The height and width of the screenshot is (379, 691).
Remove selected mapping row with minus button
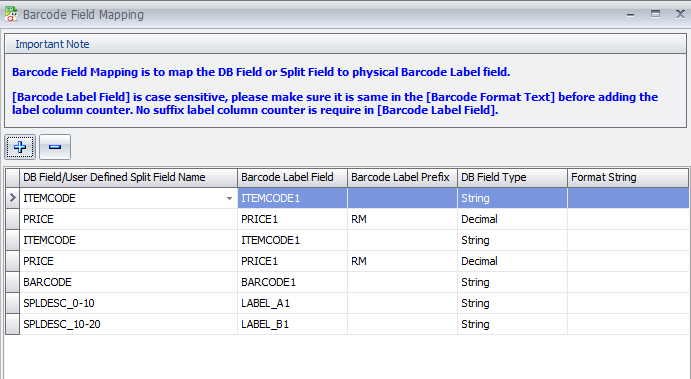tap(55, 147)
